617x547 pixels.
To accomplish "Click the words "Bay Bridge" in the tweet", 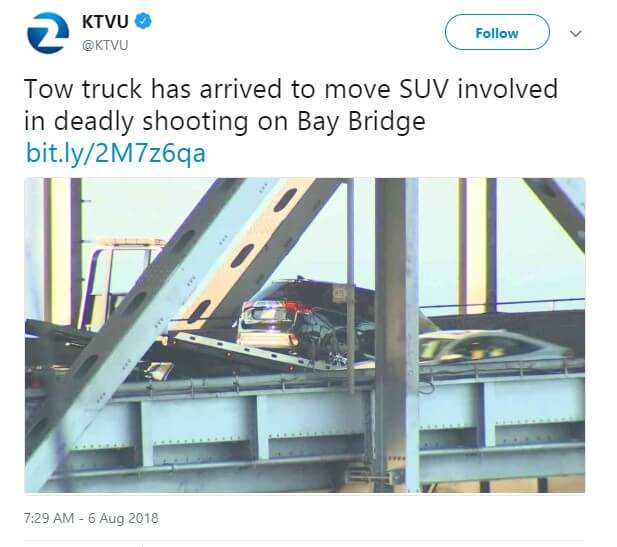I will coord(361,121).
